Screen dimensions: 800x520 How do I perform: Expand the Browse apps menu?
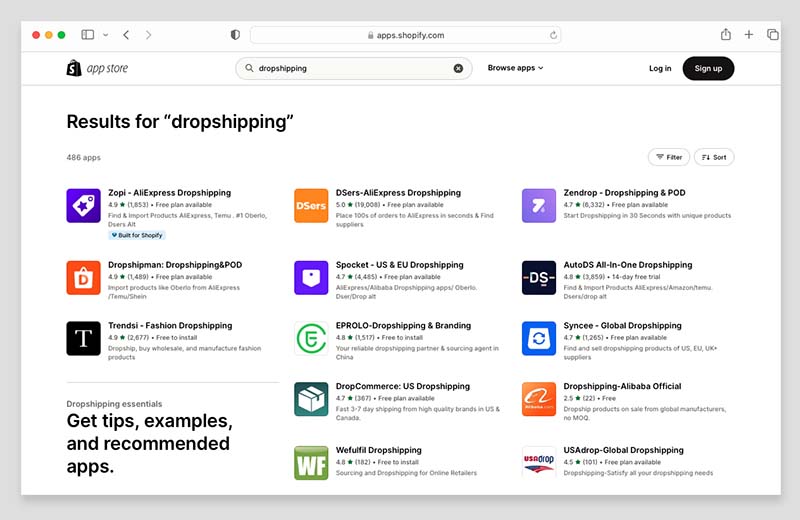[x=515, y=68]
